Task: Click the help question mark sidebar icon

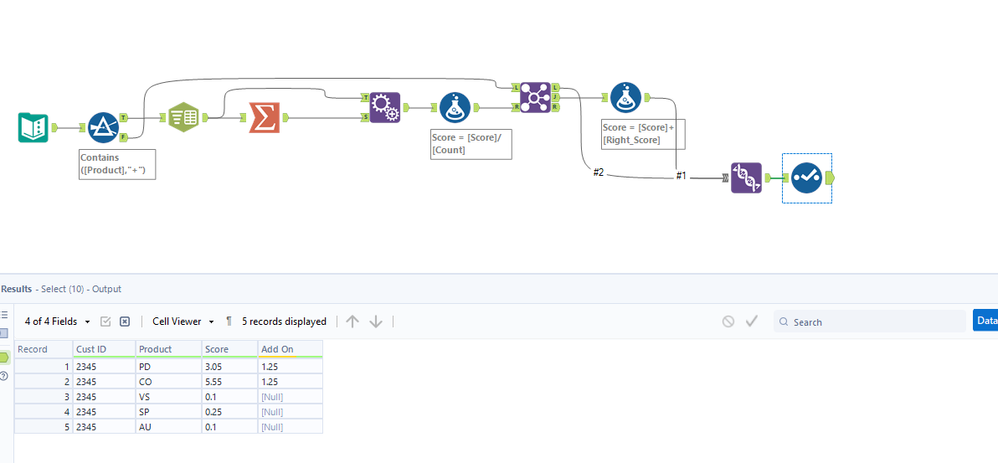Action: click(x=4, y=376)
